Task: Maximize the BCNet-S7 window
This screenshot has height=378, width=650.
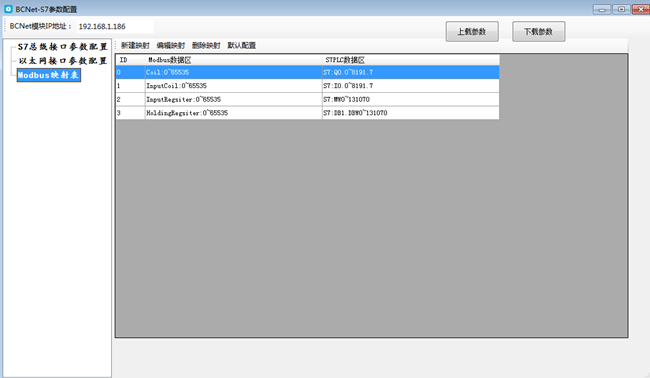Action: (x=621, y=9)
